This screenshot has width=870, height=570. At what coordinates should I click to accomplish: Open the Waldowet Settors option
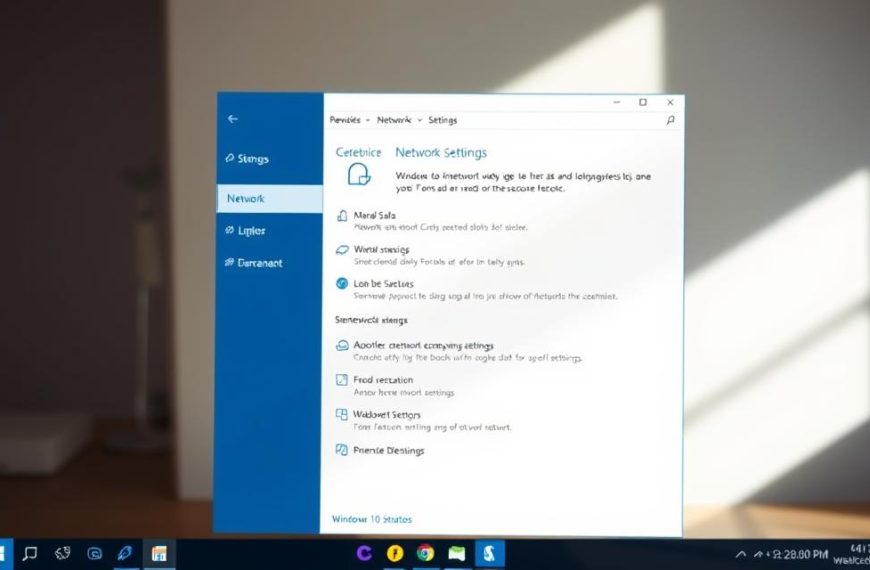coord(387,415)
